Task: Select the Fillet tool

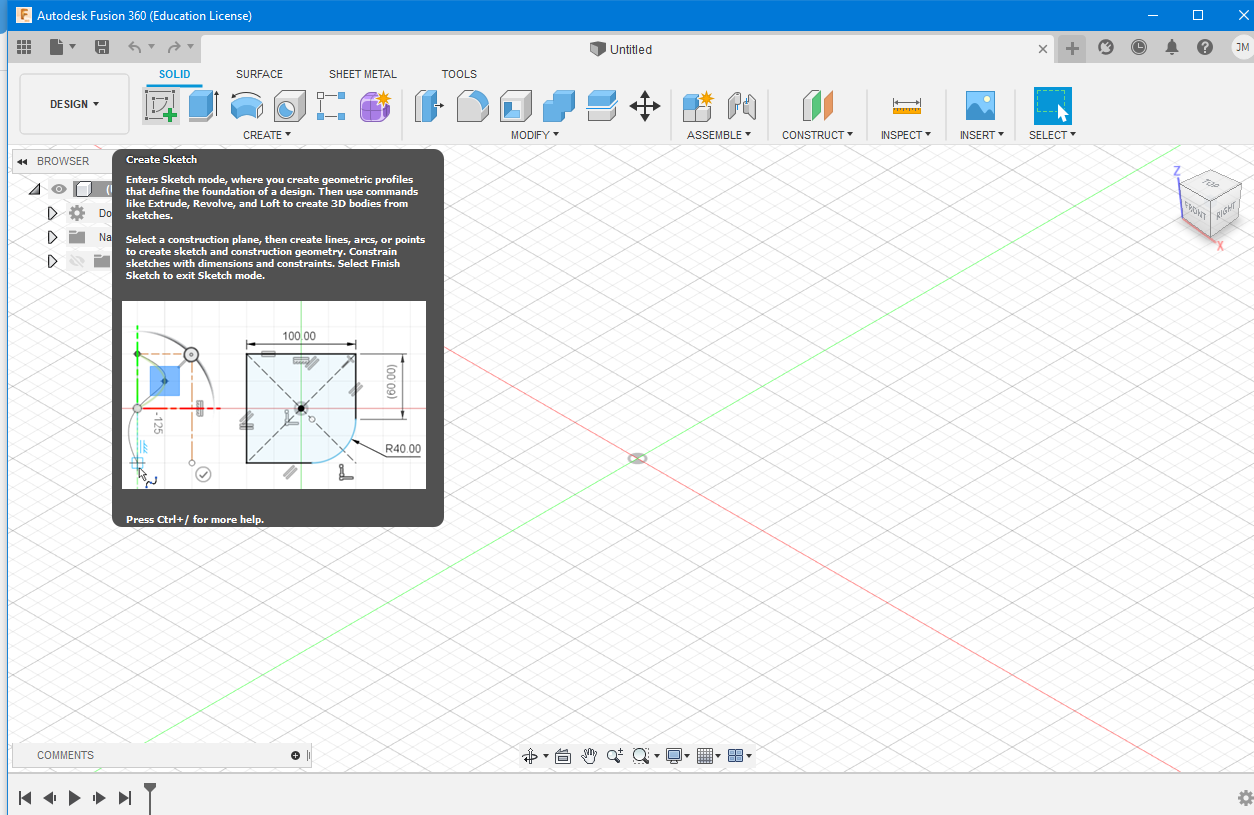Action: 472,106
